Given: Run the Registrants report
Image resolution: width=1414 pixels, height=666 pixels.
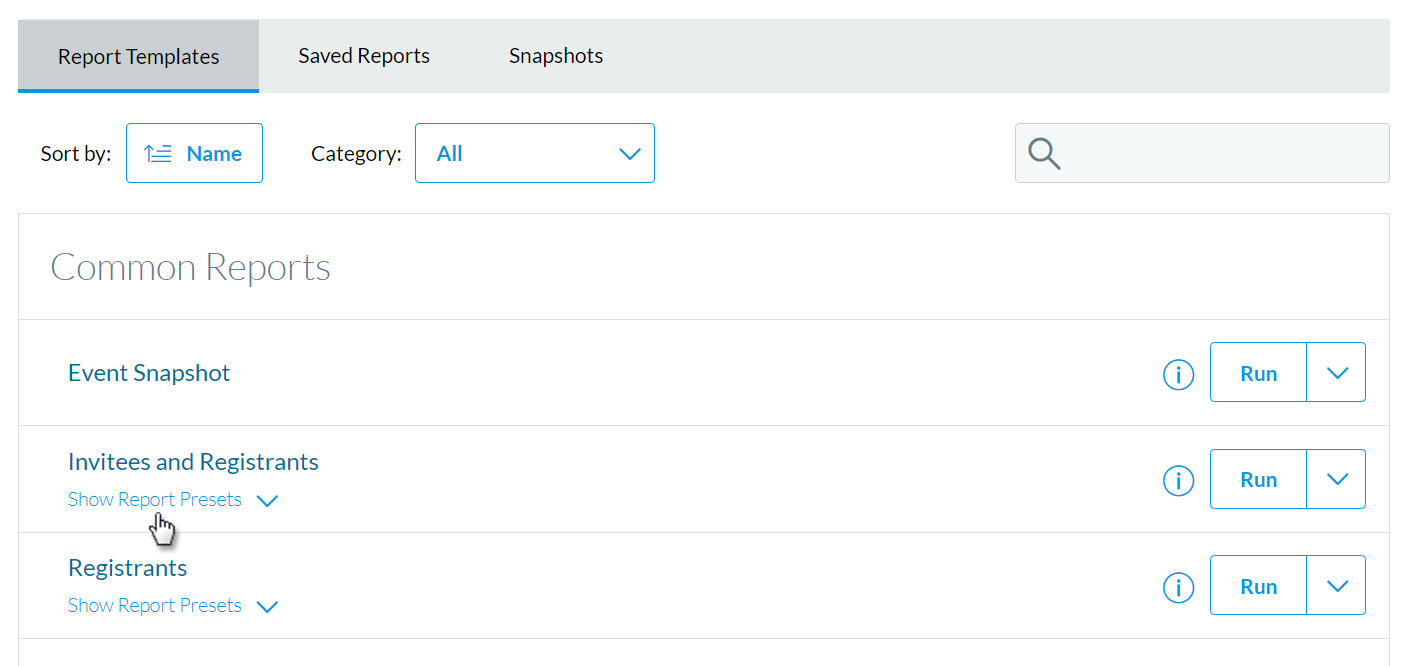Looking at the screenshot, I should pyautogui.click(x=1257, y=585).
